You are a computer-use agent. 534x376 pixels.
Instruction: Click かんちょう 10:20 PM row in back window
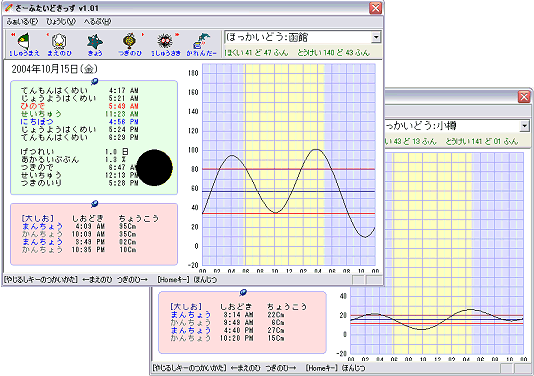click(227, 338)
